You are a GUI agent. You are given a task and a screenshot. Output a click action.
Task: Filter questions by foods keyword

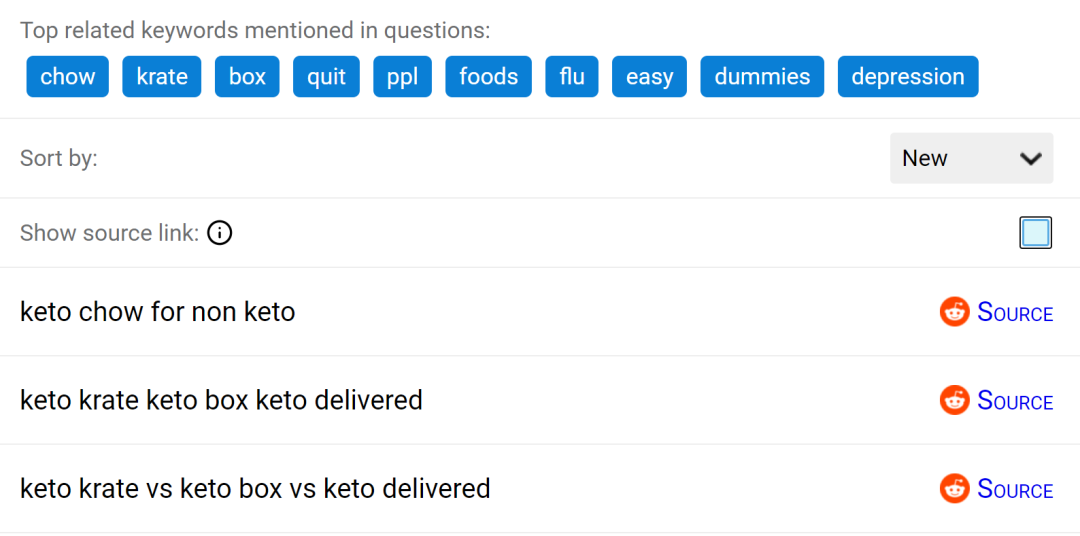pos(489,77)
